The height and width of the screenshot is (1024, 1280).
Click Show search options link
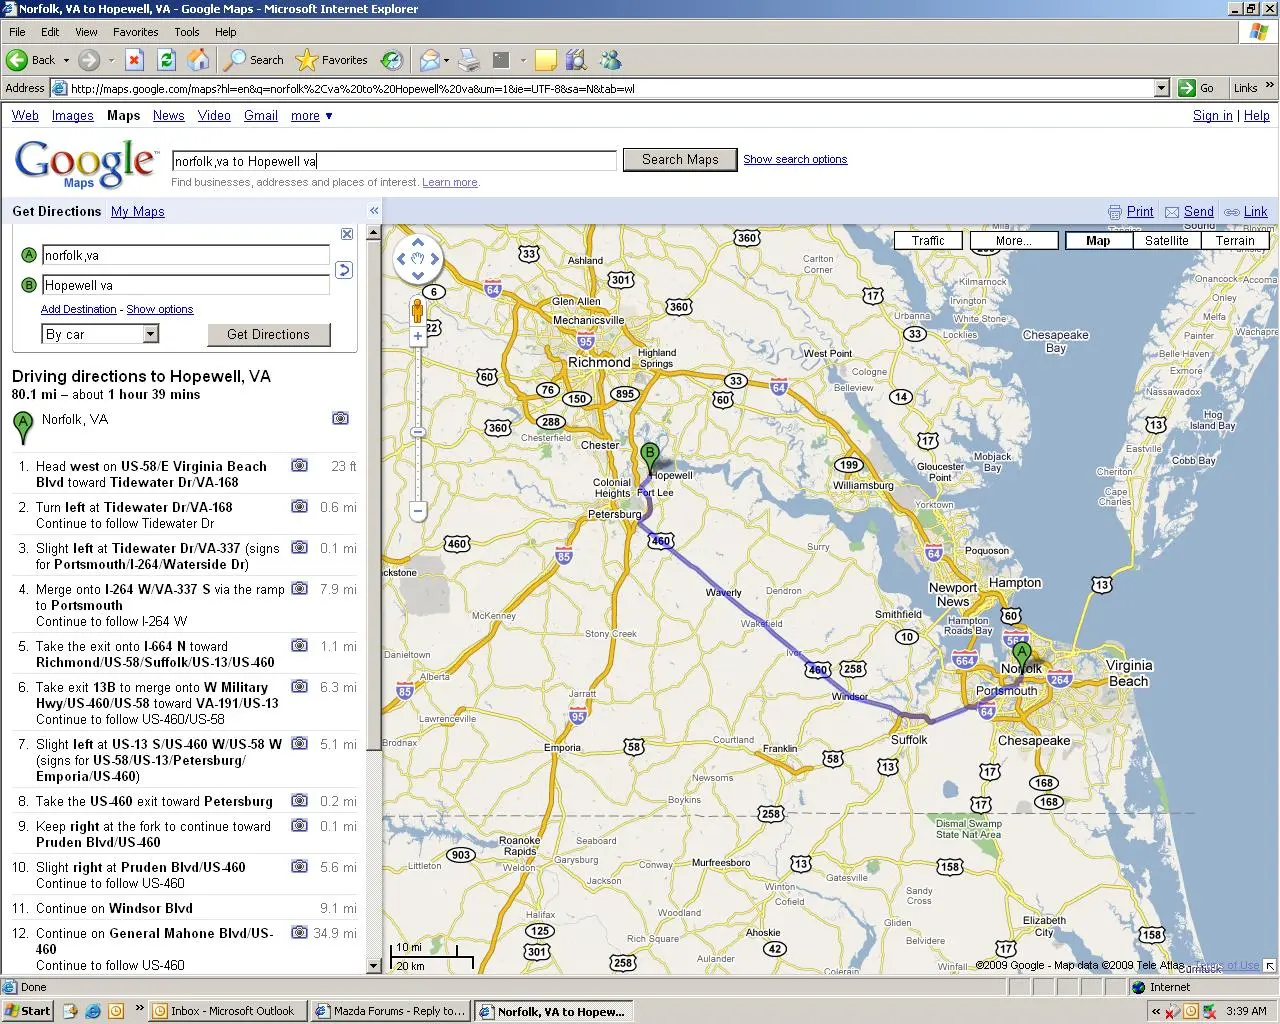tap(795, 159)
